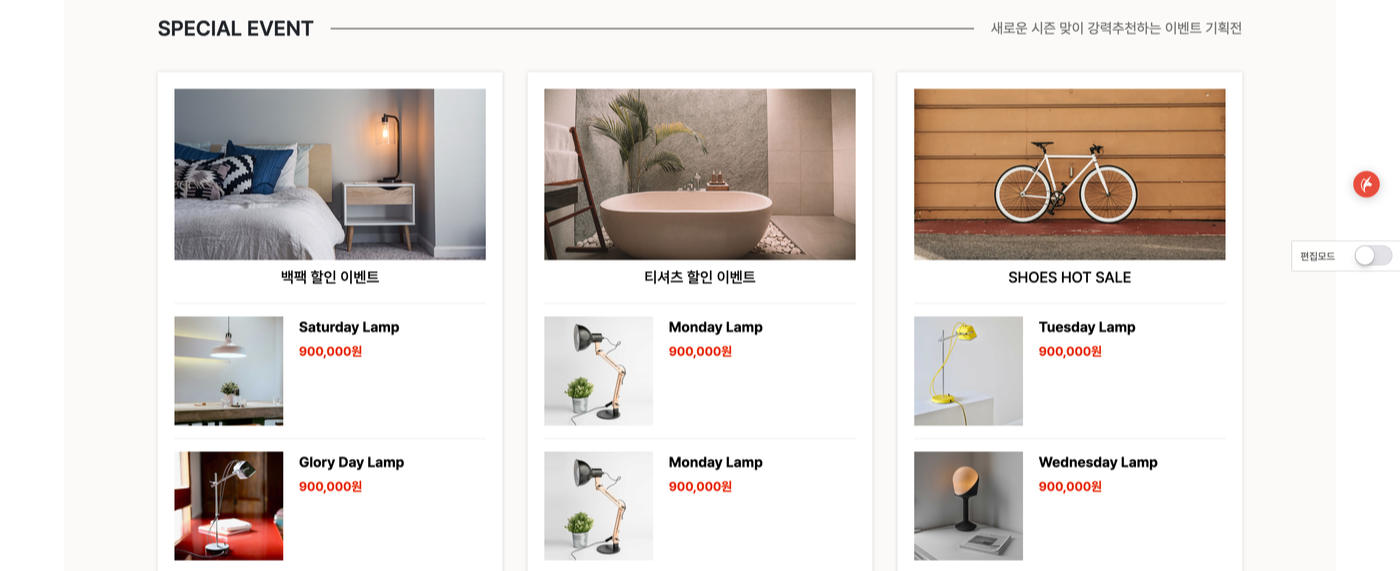Click the Glory Day Lamp thumbnail
This screenshot has width=1400, height=571.
pyautogui.click(x=229, y=506)
